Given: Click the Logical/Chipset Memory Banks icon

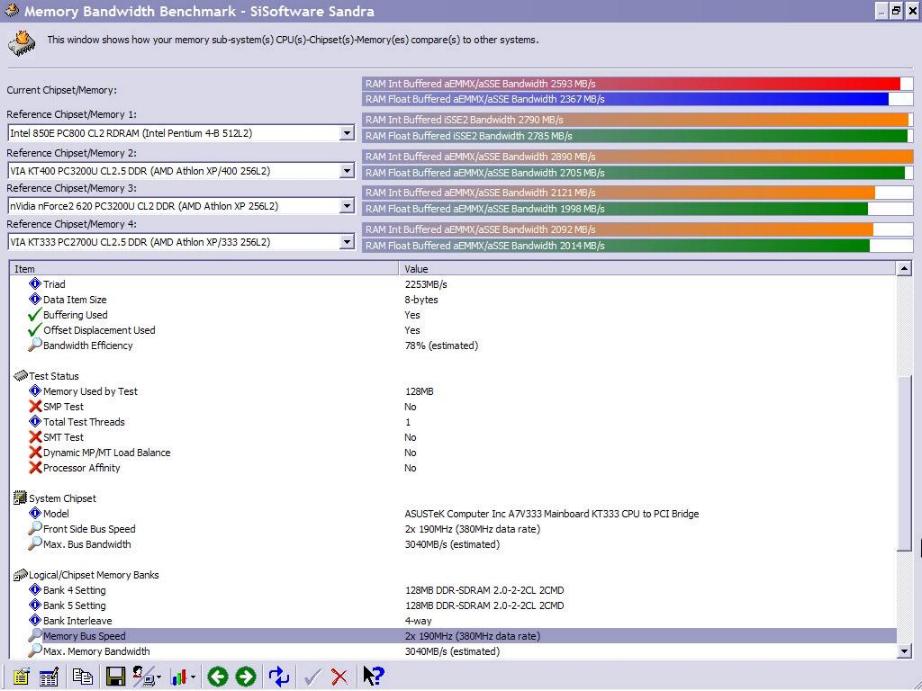Looking at the screenshot, I should 21,575.
